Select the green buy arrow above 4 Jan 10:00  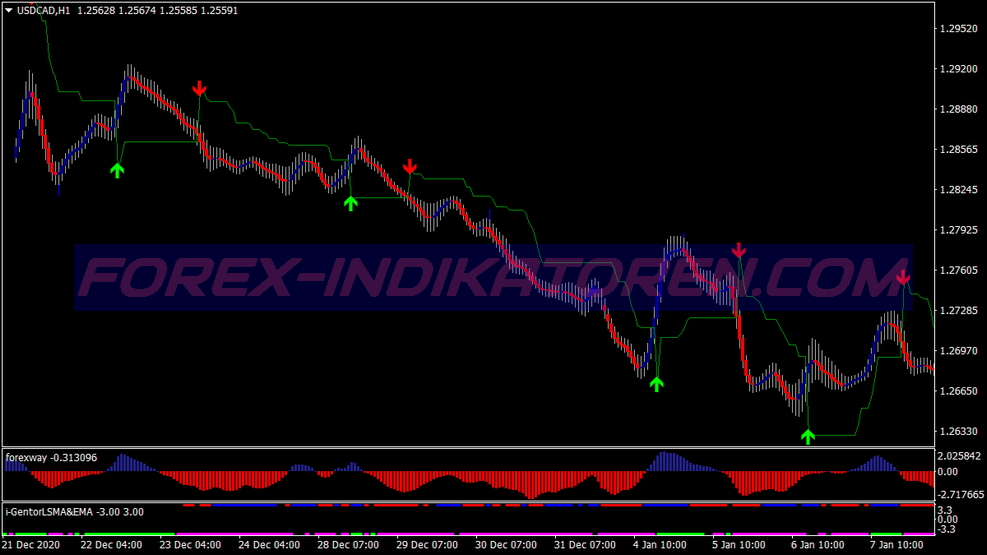click(x=657, y=384)
